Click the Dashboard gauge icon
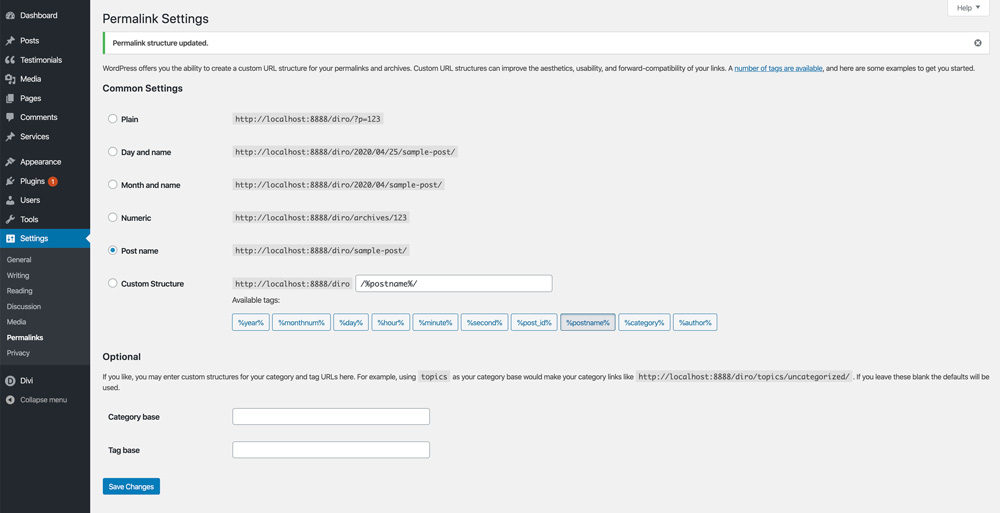 pos(10,15)
